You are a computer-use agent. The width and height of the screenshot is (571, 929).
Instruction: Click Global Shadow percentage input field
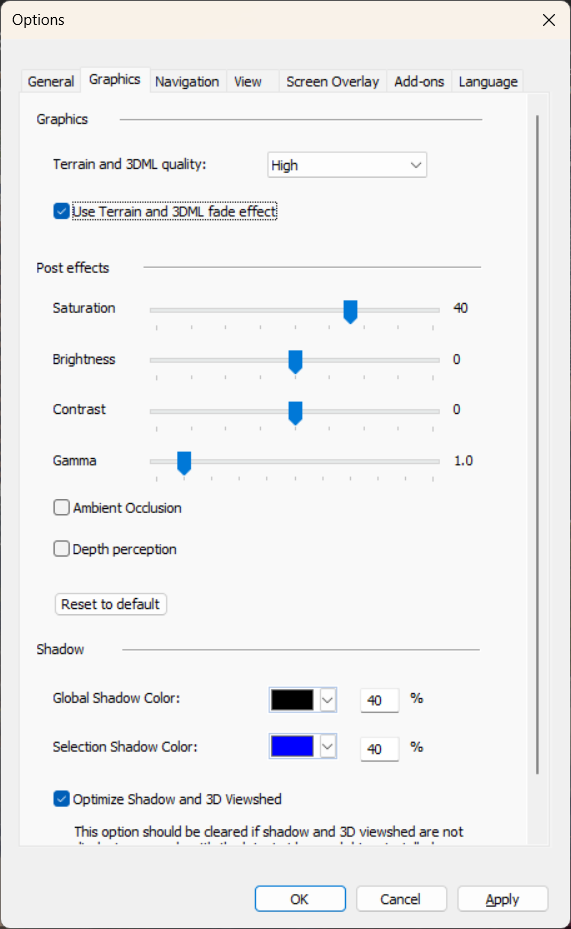pos(380,700)
